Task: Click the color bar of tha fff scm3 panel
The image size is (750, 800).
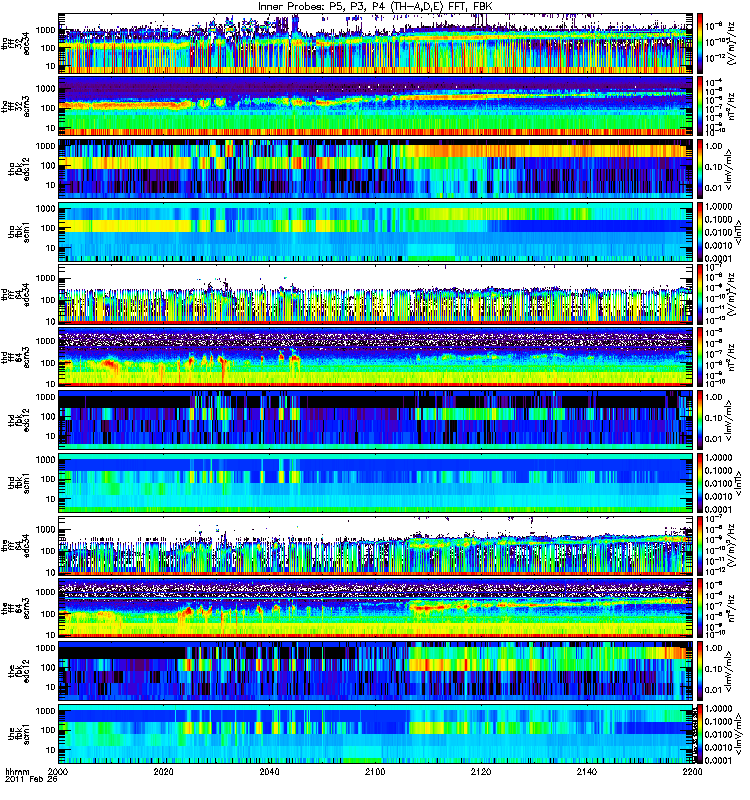Action: pyautogui.click(x=700, y=106)
